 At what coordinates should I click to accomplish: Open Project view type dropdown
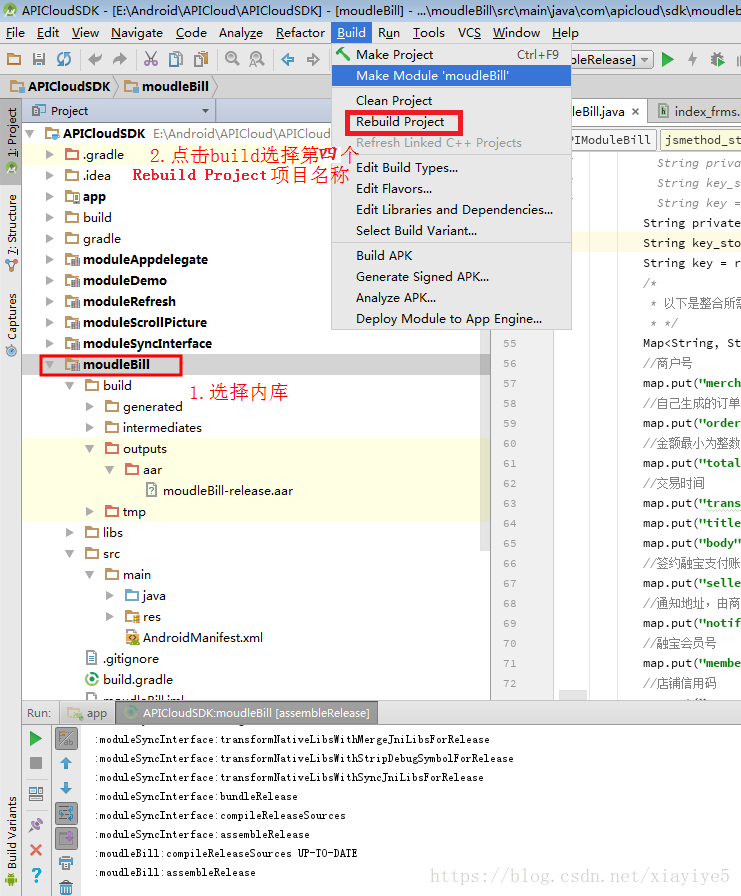click(x=206, y=110)
